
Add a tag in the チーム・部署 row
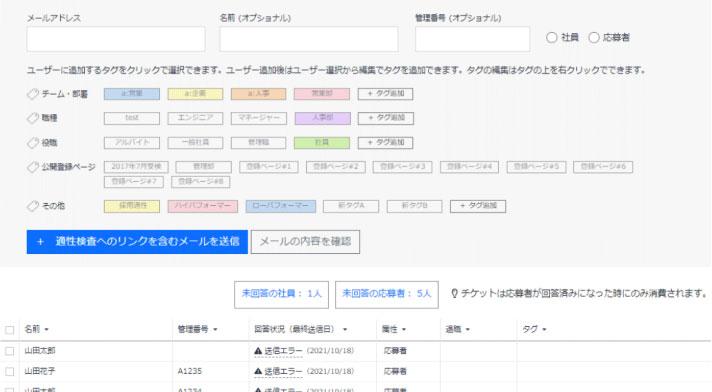coord(385,94)
